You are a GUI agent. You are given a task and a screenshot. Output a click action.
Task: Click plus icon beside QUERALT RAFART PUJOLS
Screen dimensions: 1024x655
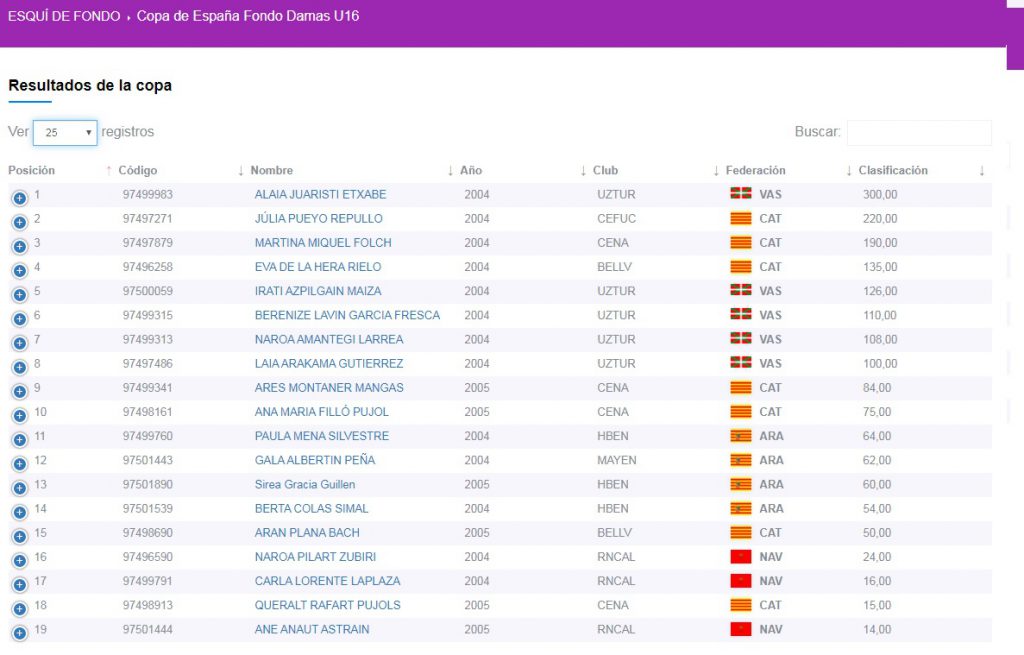pyautogui.click(x=20, y=609)
